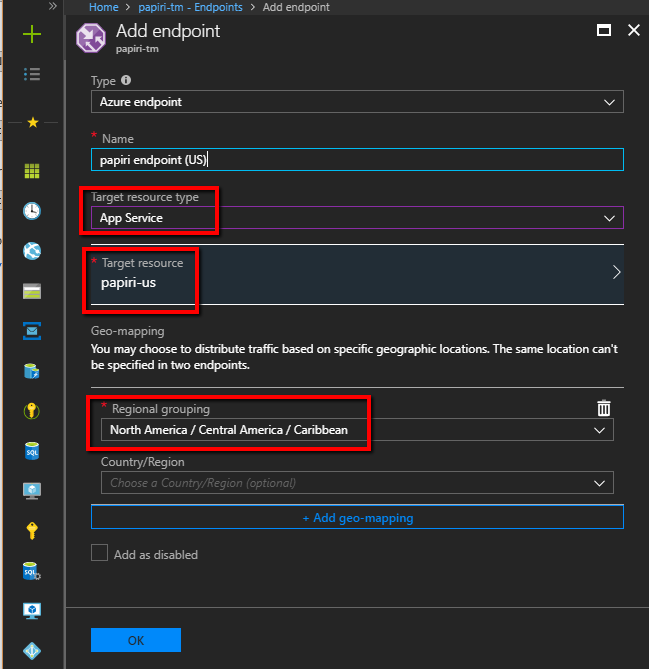Open the Country/Region optional dropdown

[357, 483]
